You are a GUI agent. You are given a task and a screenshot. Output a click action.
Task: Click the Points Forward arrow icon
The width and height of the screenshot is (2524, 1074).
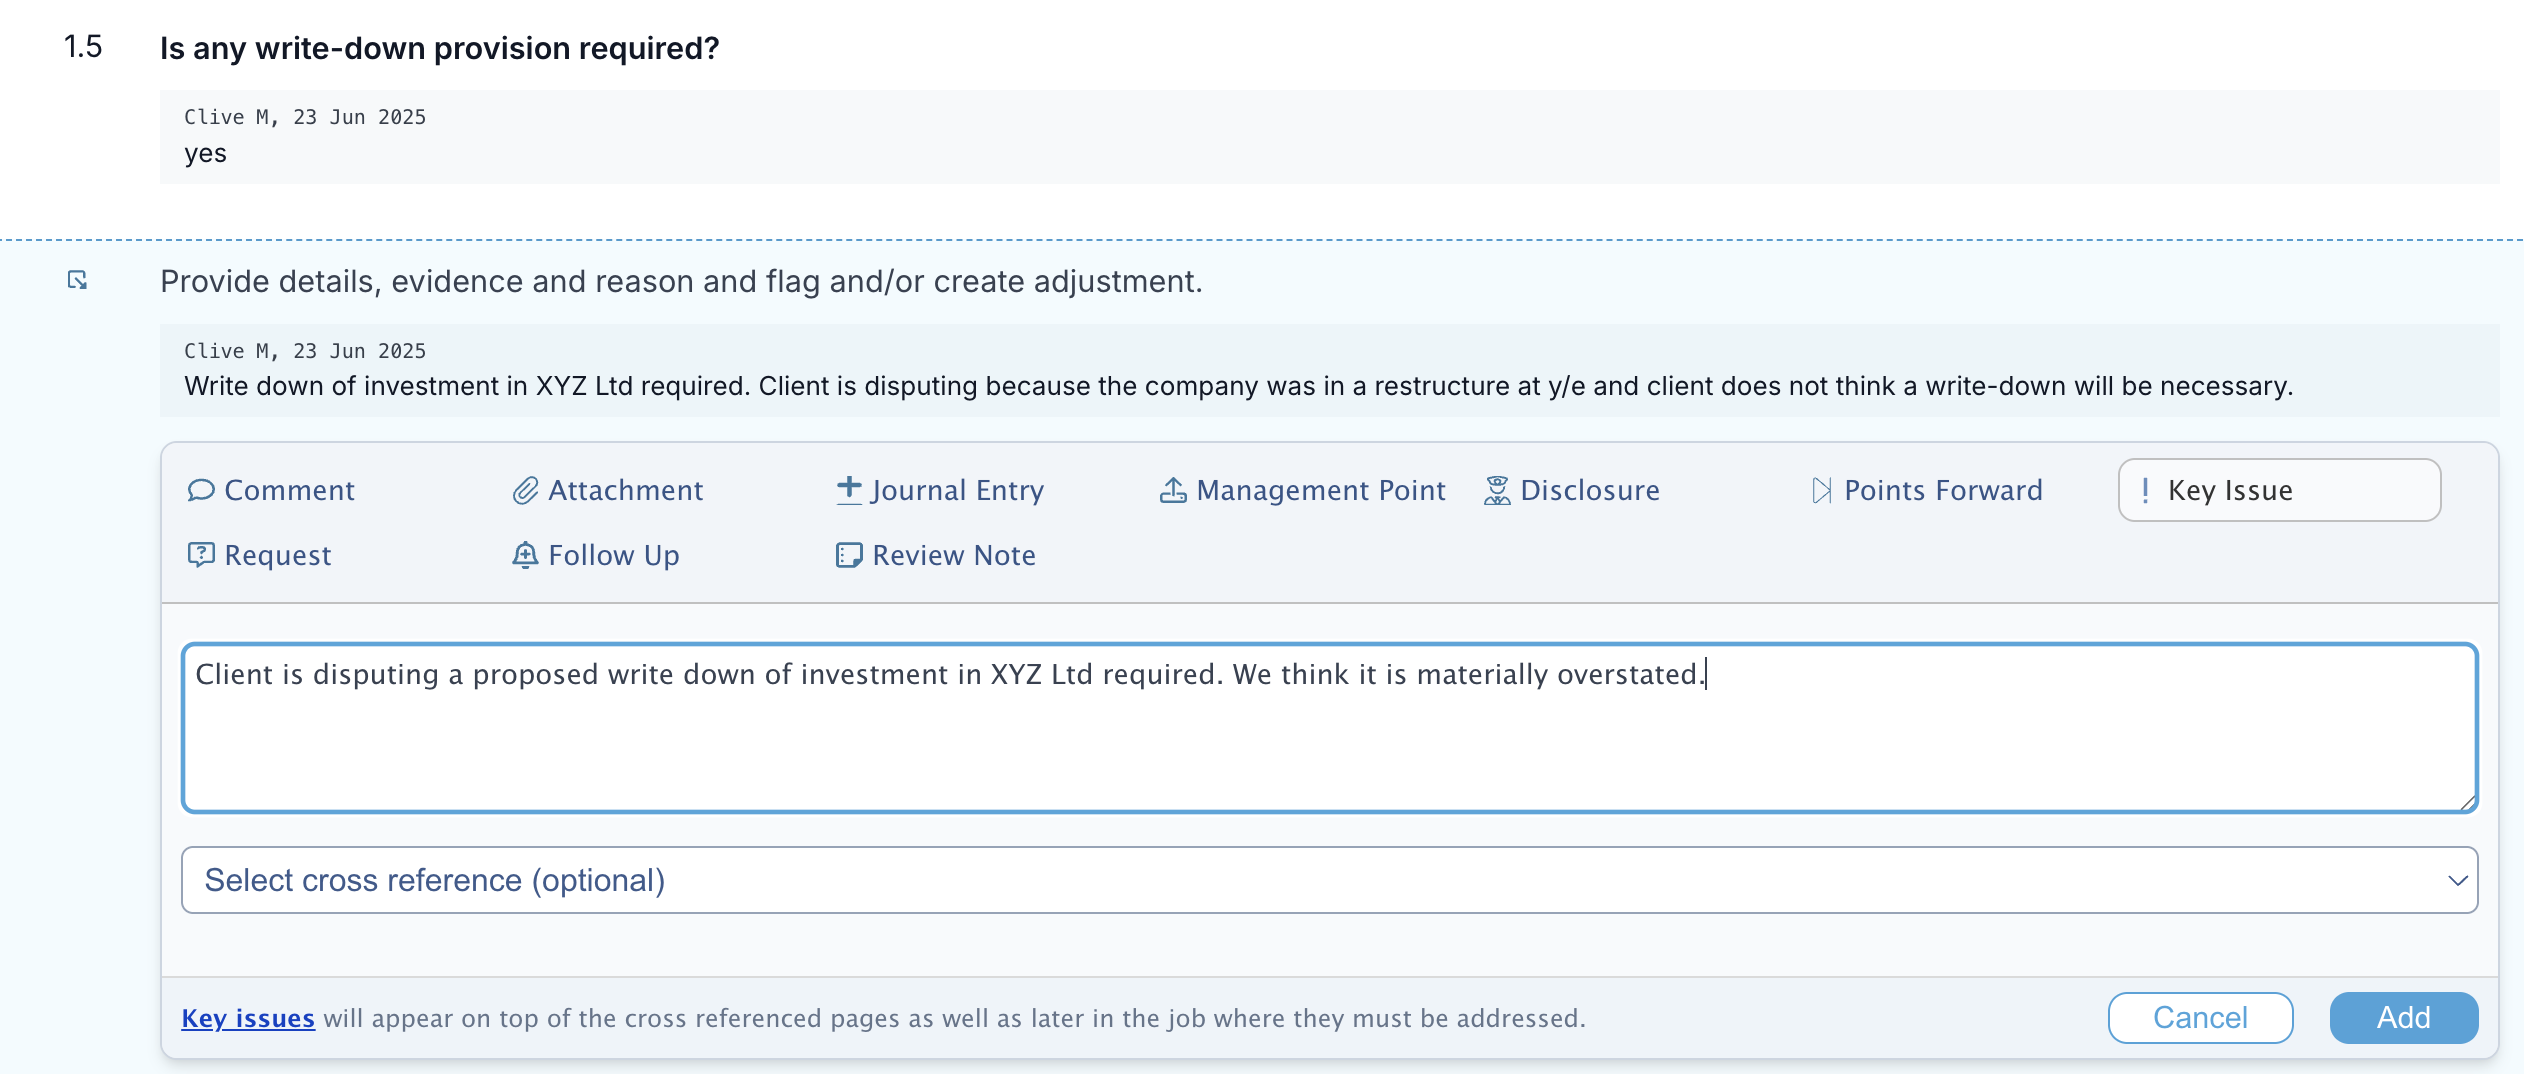(1822, 490)
